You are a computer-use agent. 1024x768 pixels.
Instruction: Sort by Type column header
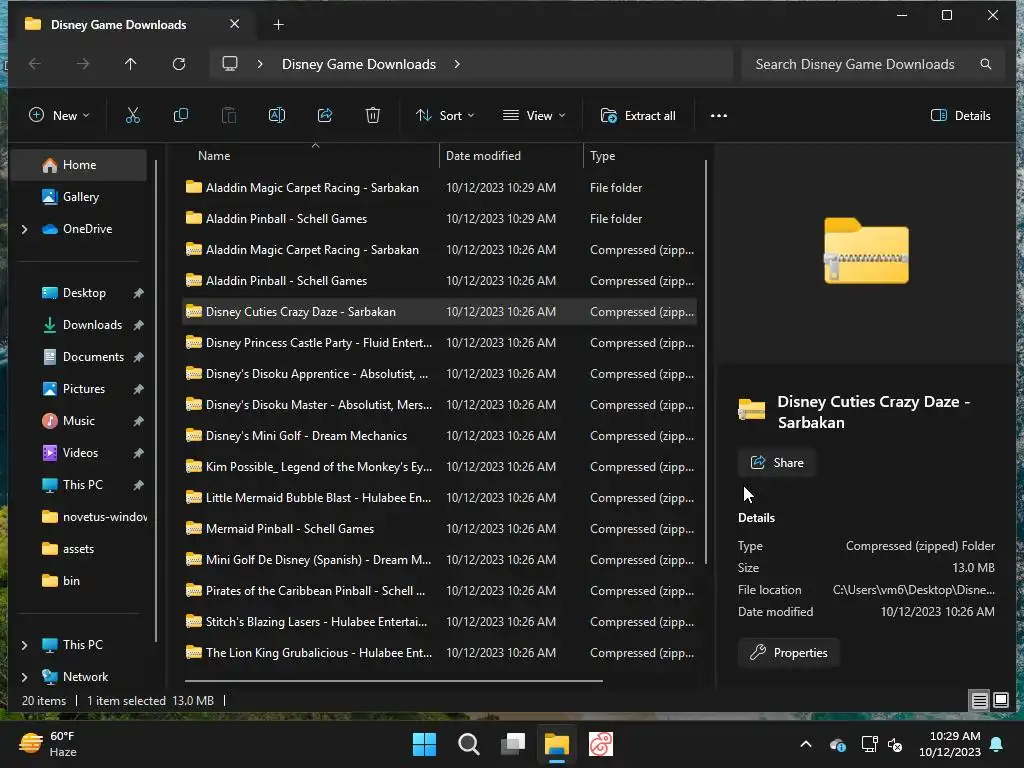[x=643, y=156]
